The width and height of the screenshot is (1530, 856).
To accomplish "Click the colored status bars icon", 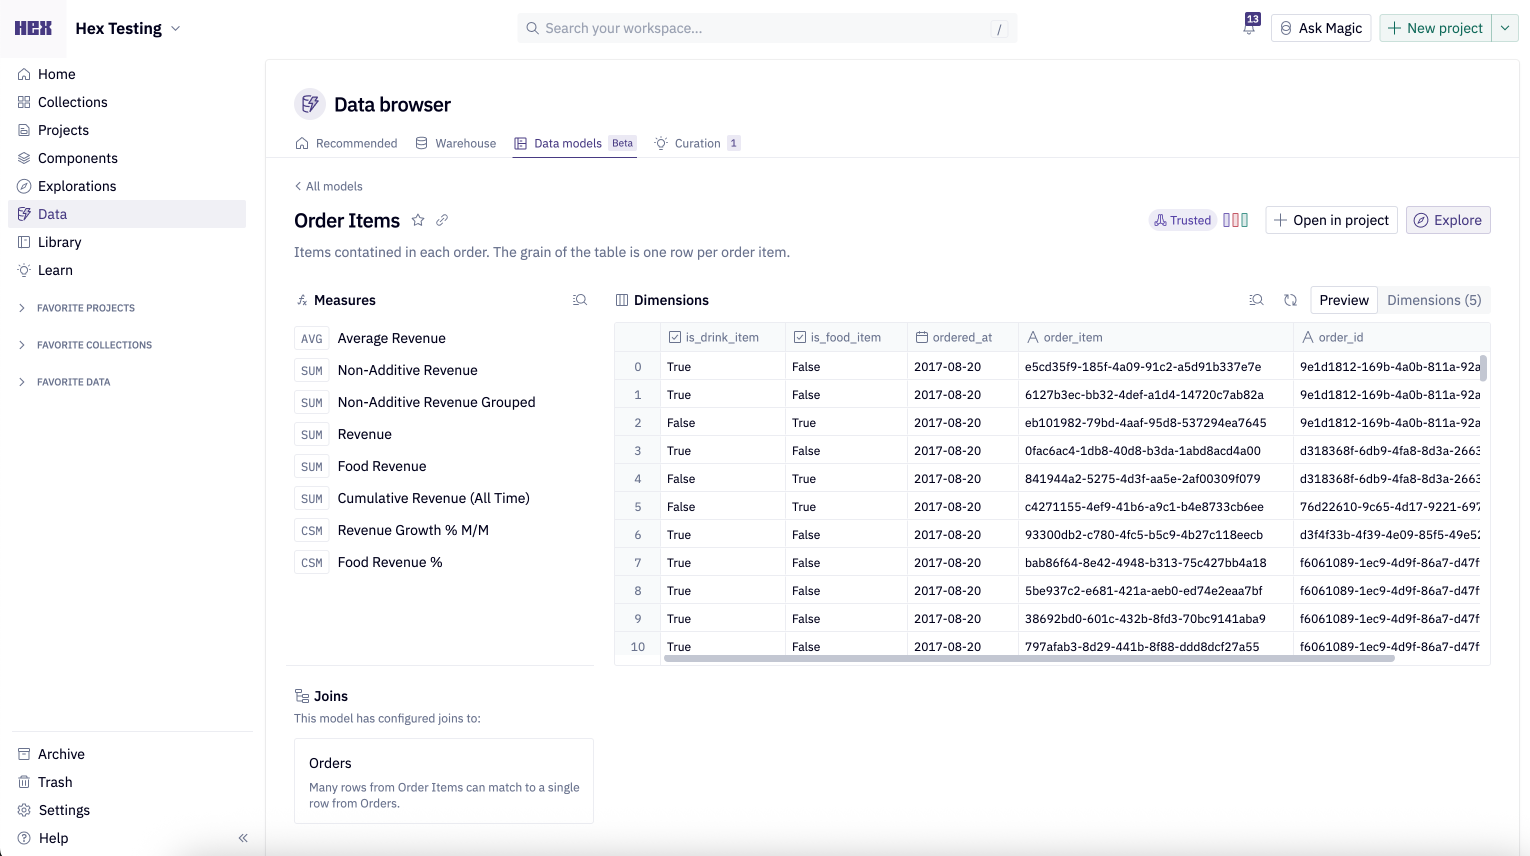I will [1235, 220].
